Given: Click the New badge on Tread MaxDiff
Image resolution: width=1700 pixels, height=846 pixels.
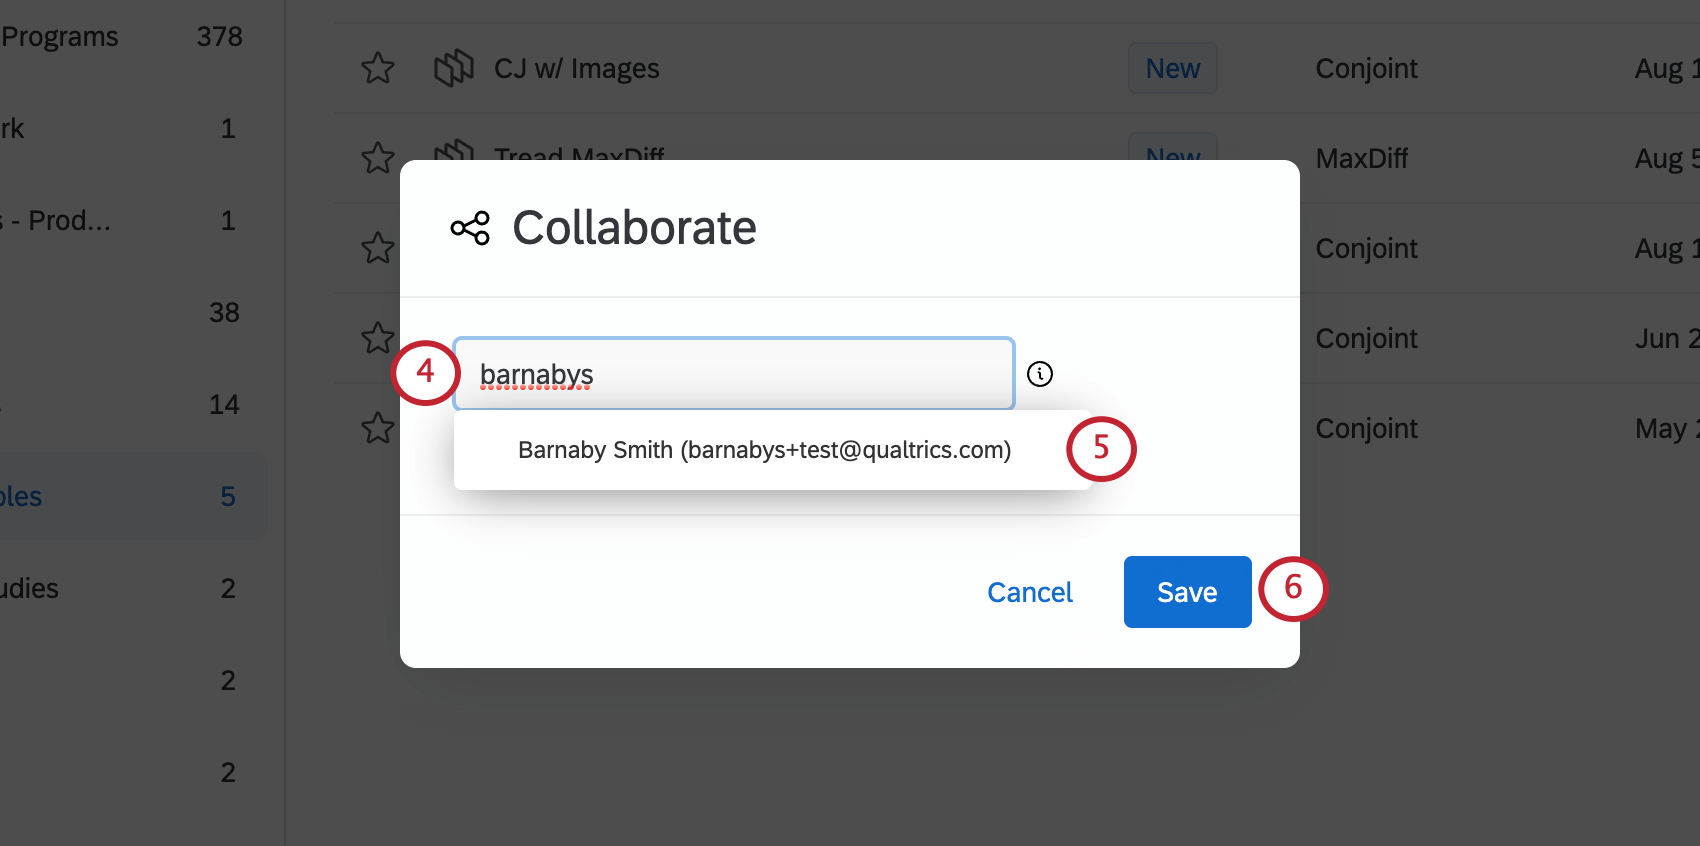Looking at the screenshot, I should click(x=1172, y=155).
